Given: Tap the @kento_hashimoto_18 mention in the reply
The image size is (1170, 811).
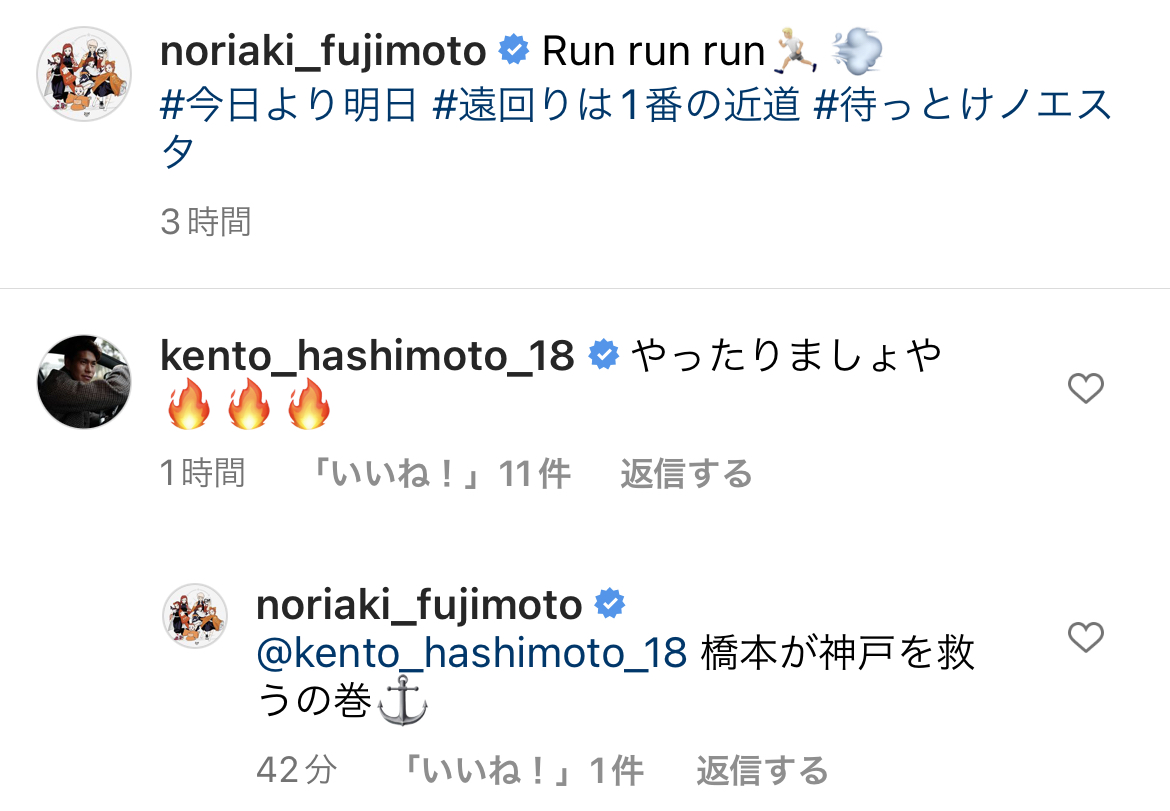Looking at the screenshot, I should 472,653.
